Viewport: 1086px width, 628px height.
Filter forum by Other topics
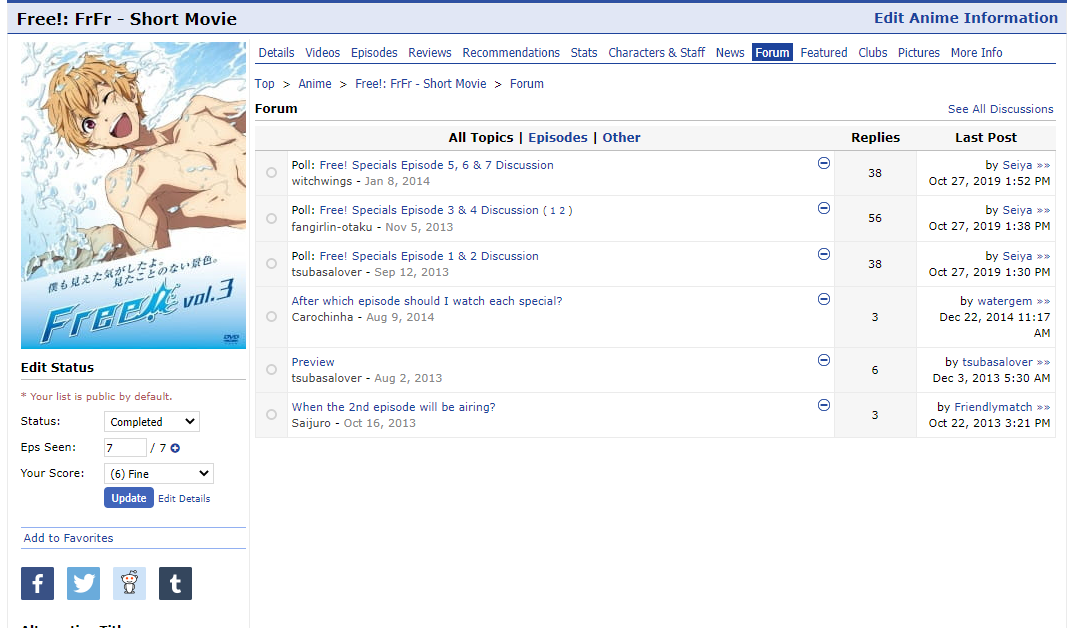click(x=621, y=137)
